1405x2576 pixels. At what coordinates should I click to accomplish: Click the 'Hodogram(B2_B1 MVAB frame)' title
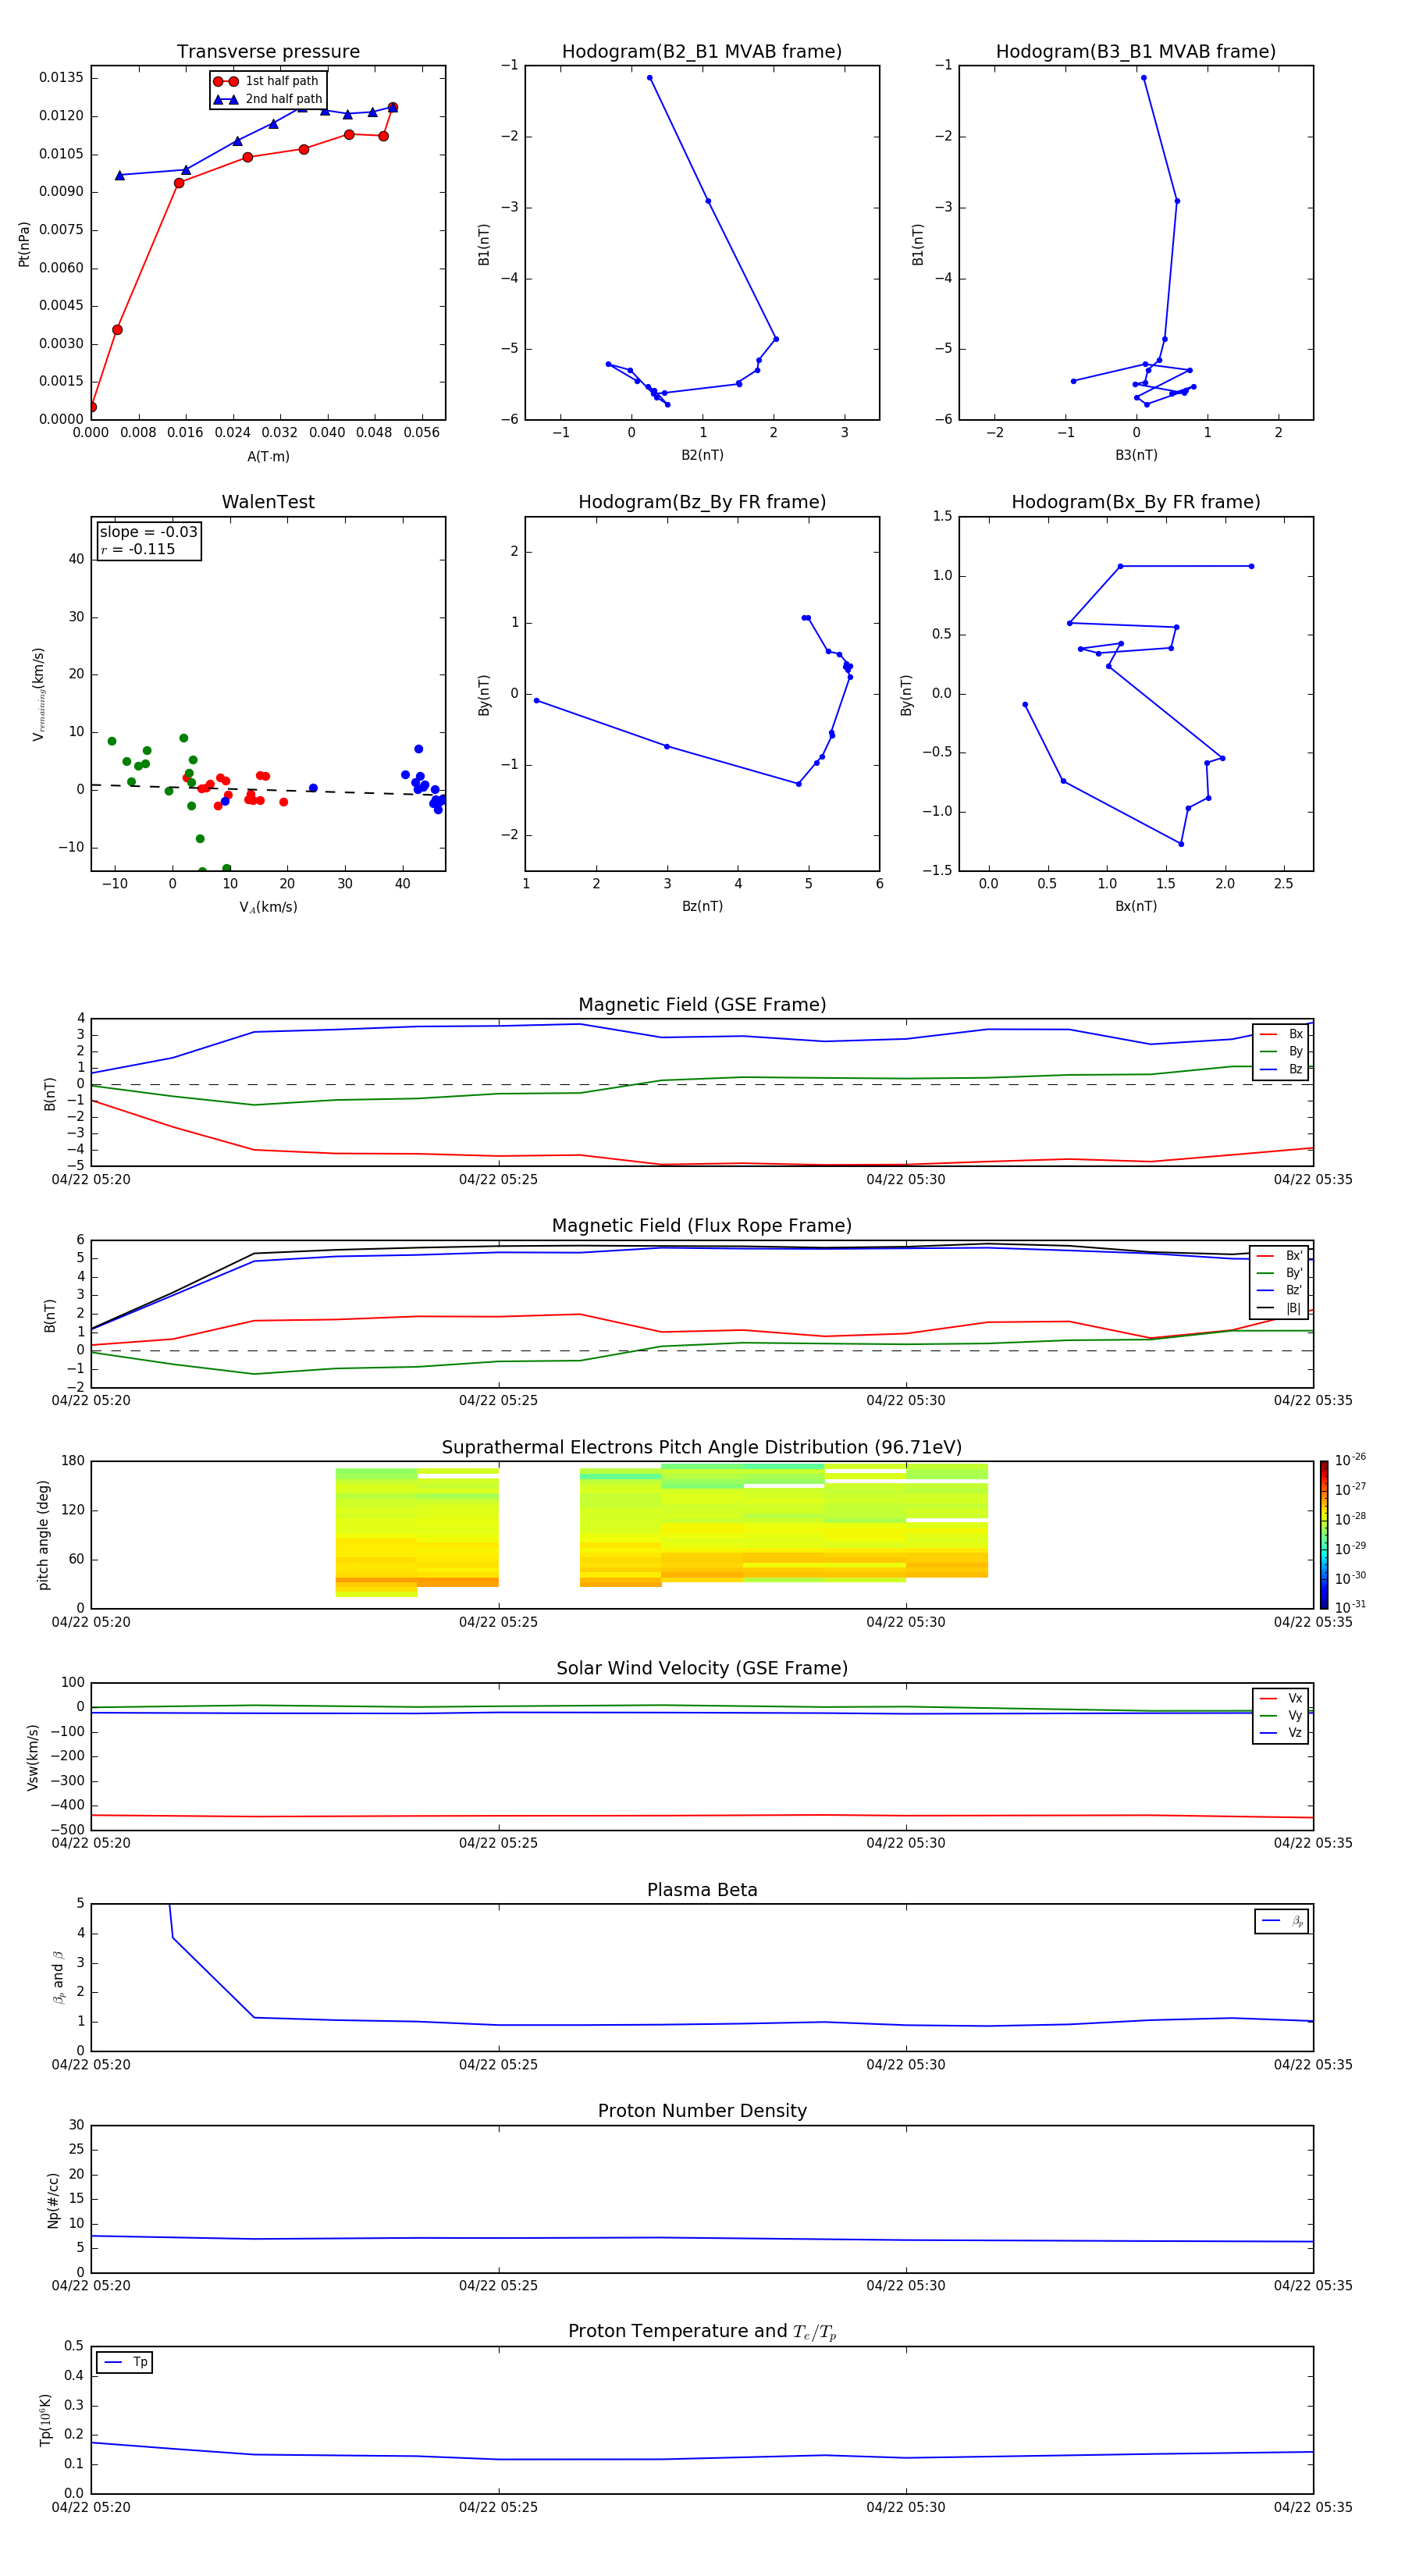[x=702, y=51]
